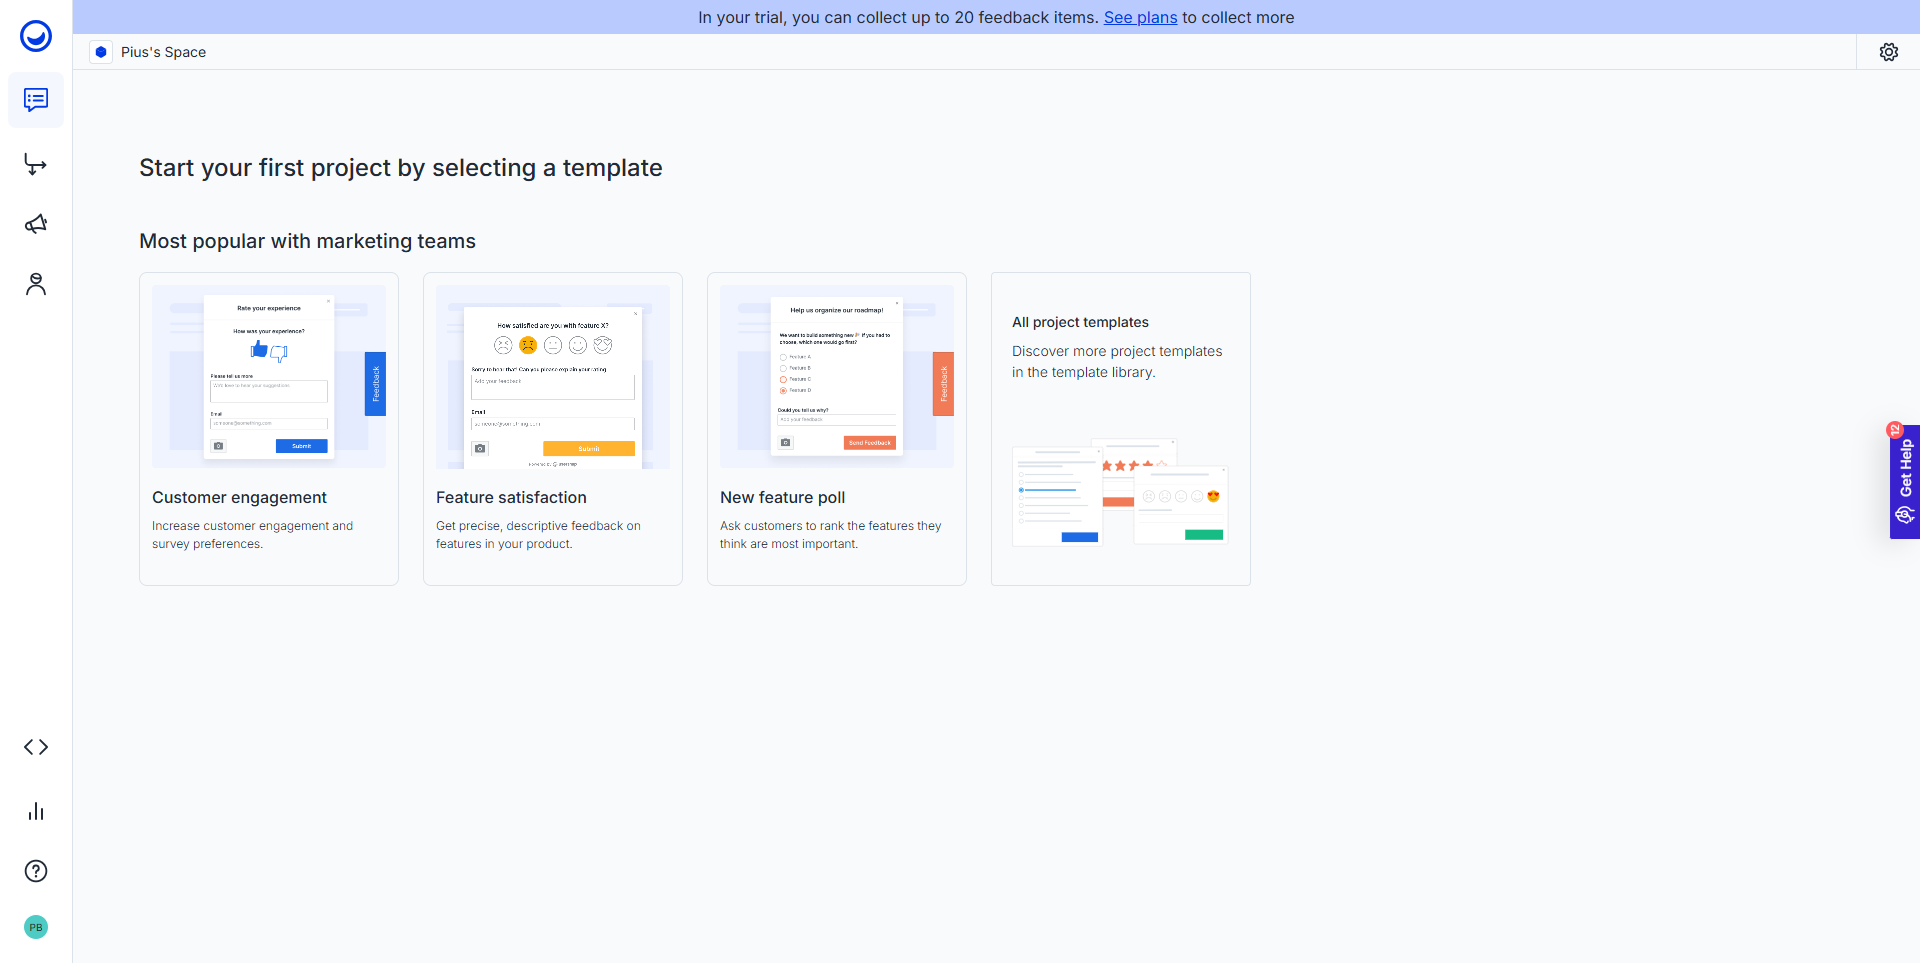Screen dimensions: 1920x963
Task: Click the Pius's Space workspace name
Action: [x=163, y=52]
